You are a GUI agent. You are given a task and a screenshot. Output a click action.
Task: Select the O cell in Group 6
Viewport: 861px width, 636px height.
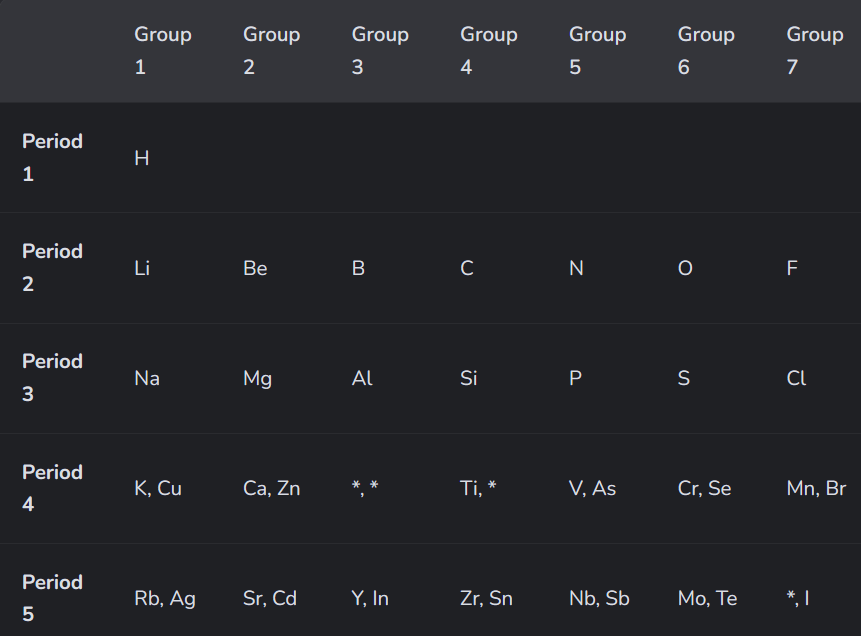[x=685, y=268]
